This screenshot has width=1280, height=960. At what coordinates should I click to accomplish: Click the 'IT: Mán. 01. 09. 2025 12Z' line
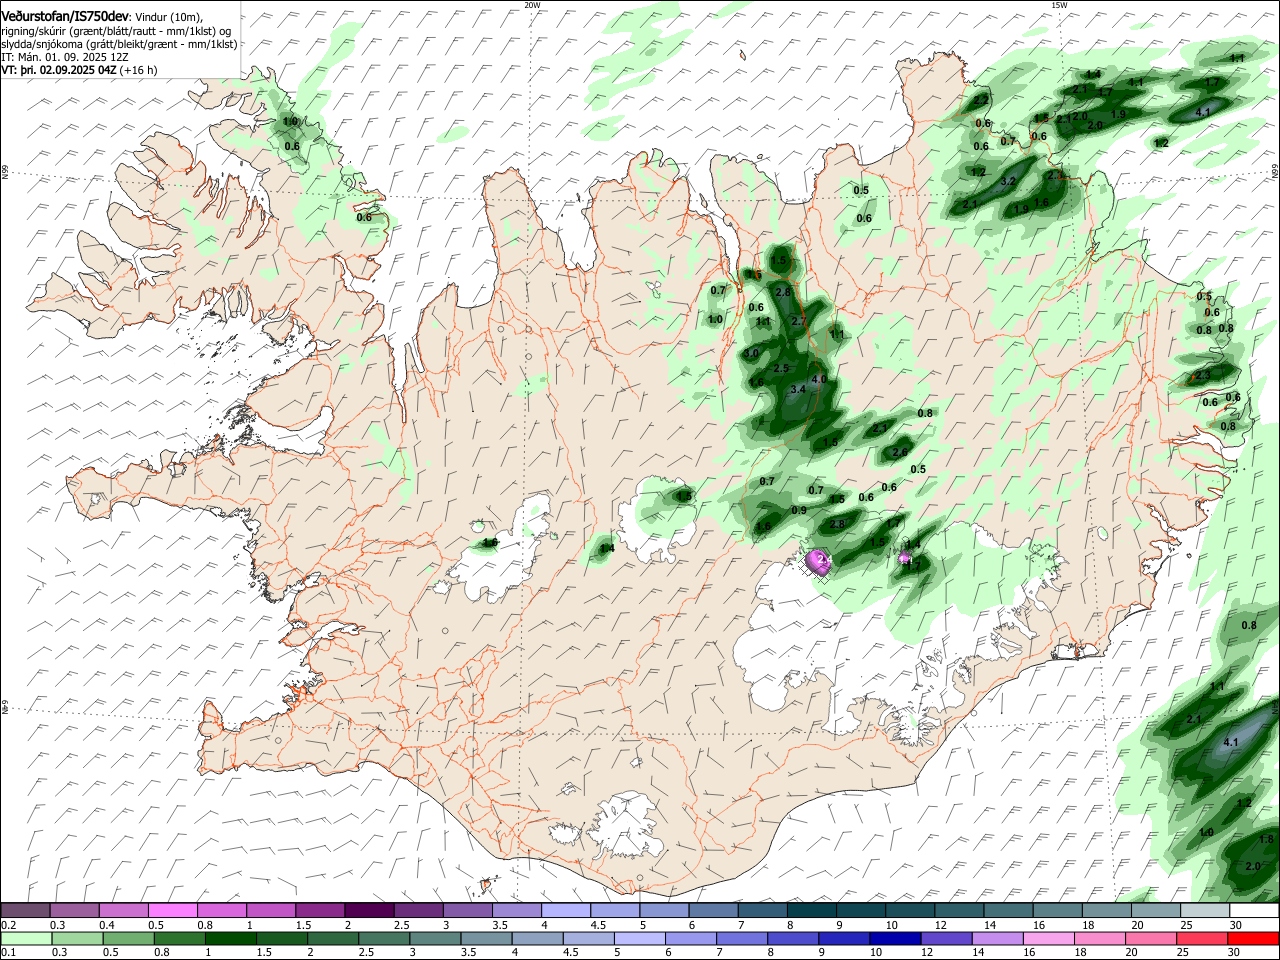click(64, 57)
